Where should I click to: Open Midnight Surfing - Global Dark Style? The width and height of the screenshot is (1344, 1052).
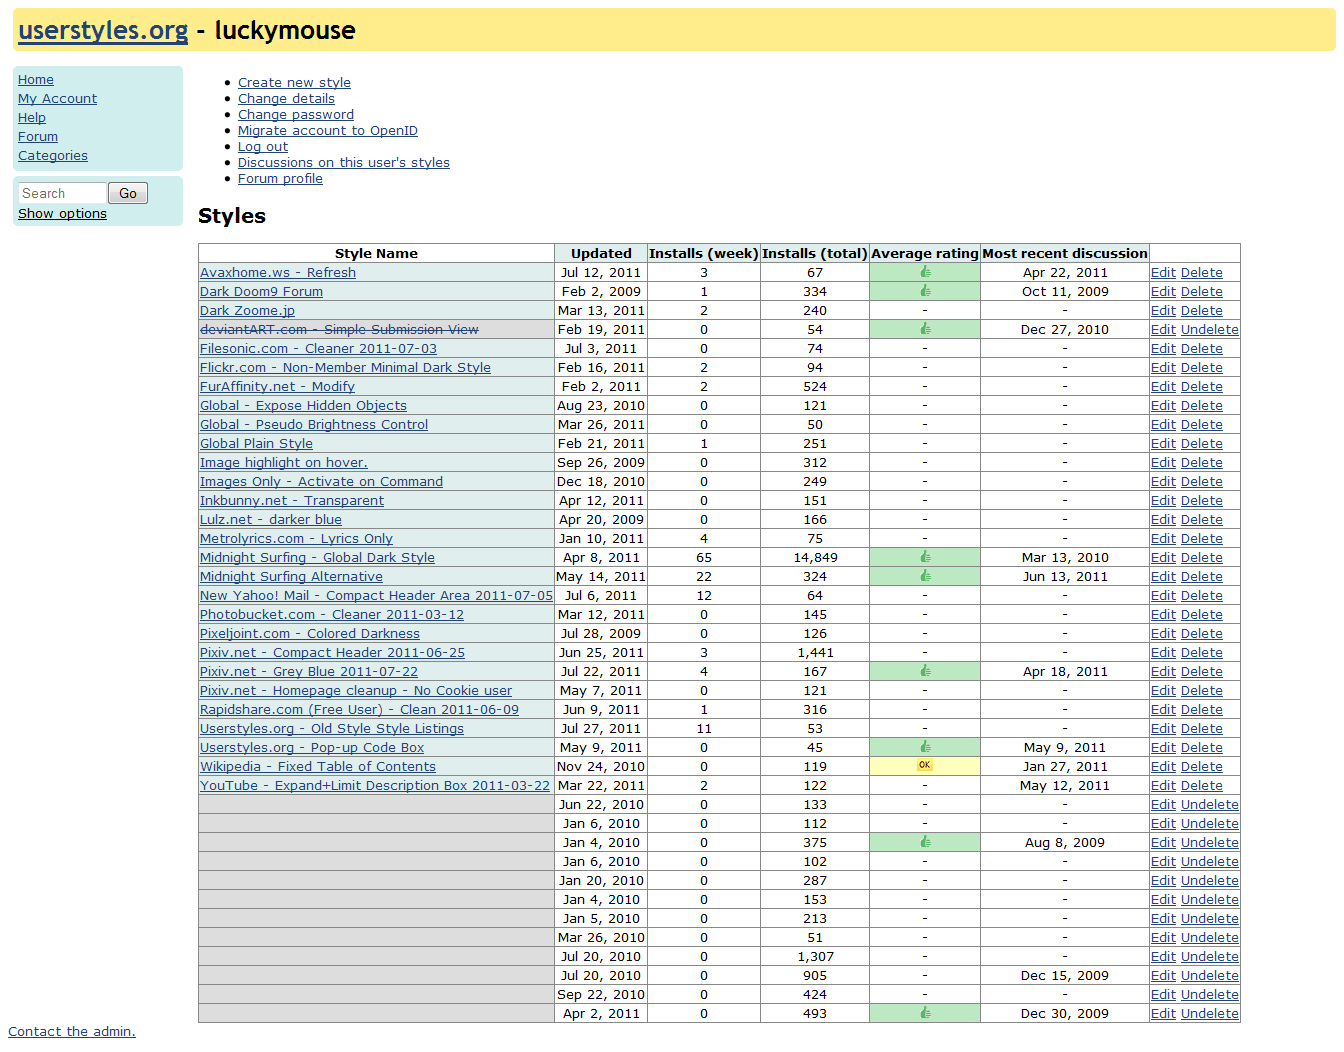[x=317, y=557]
